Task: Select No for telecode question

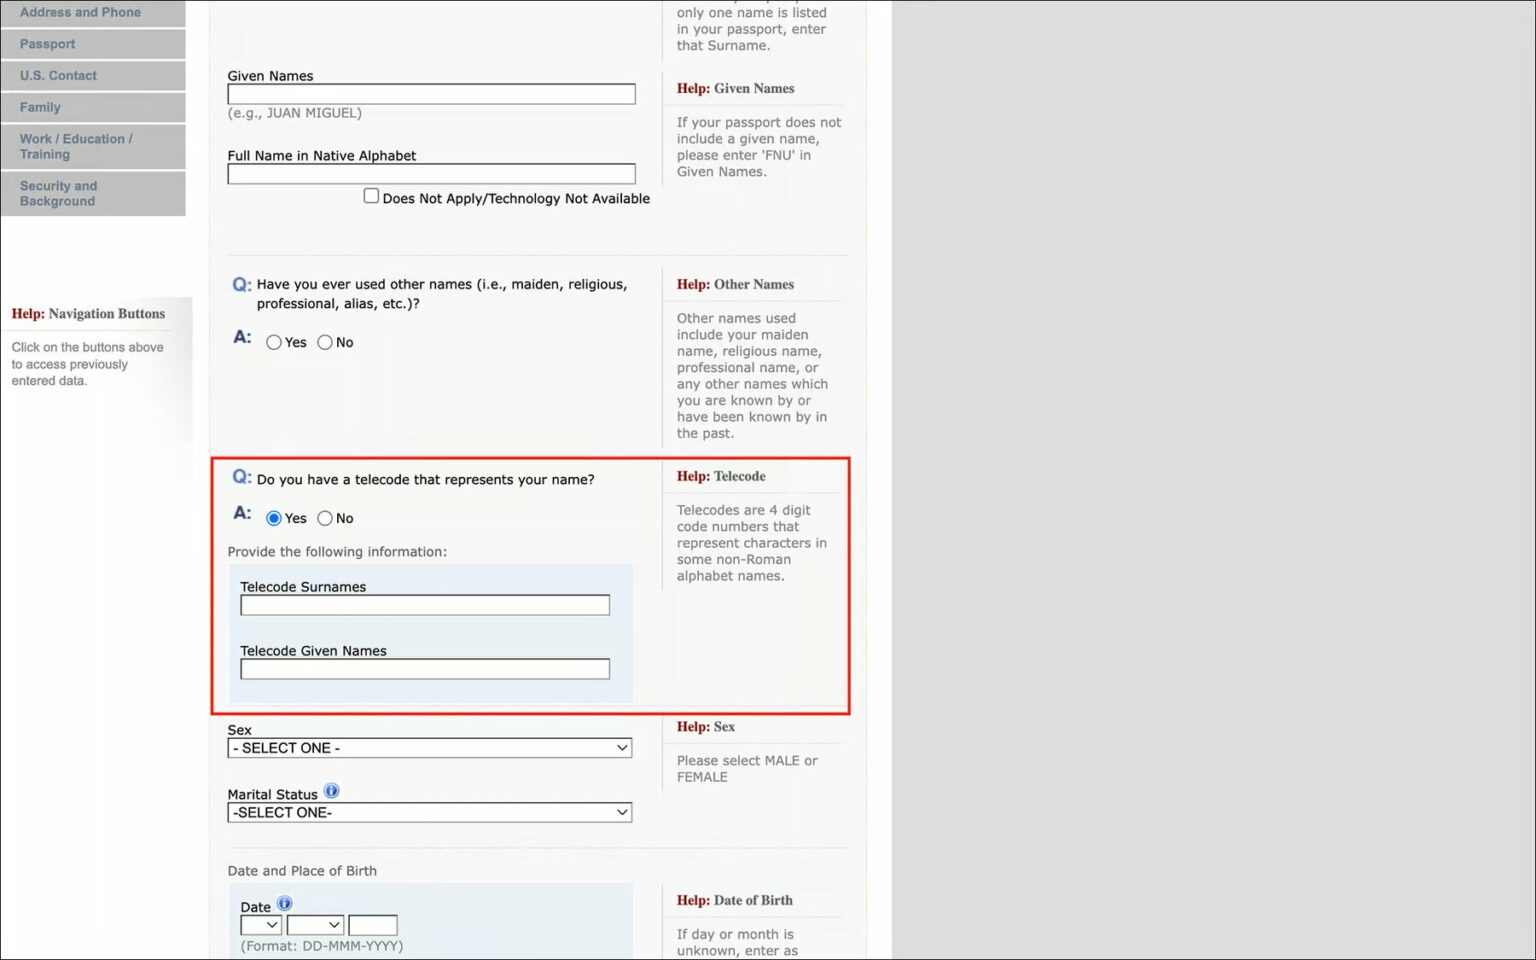Action: (325, 518)
